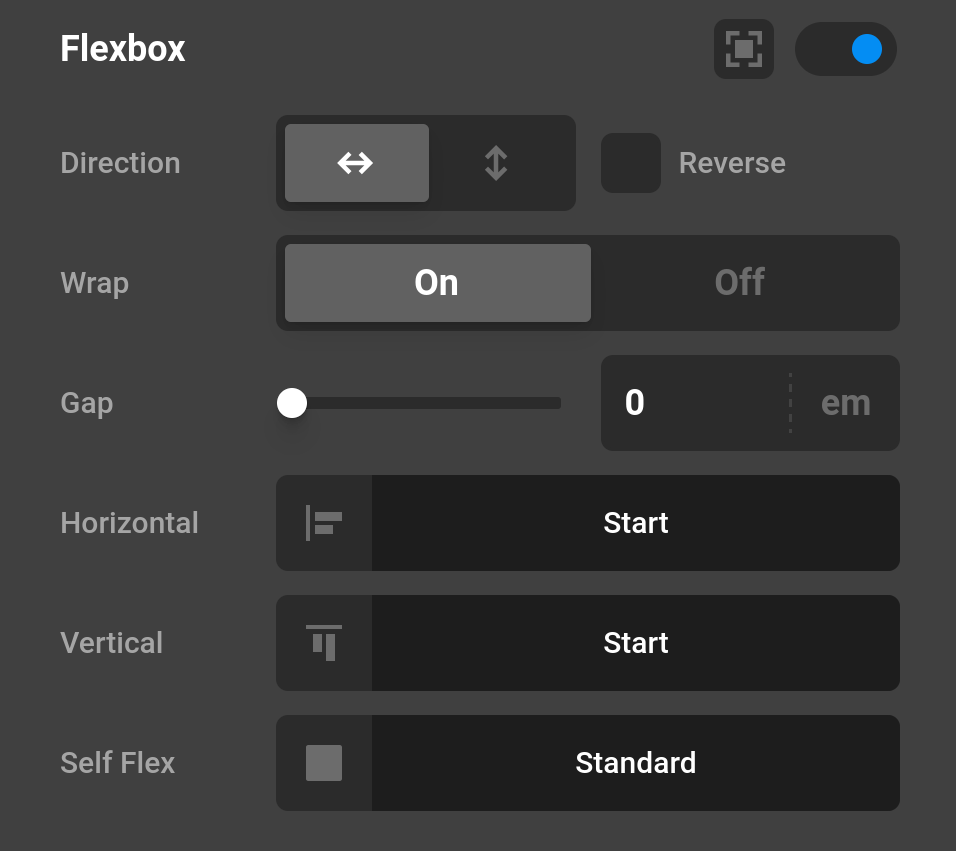The image size is (956, 851).
Task: Switch the Flexbox master toggle off
Action: click(x=846, y=47)
